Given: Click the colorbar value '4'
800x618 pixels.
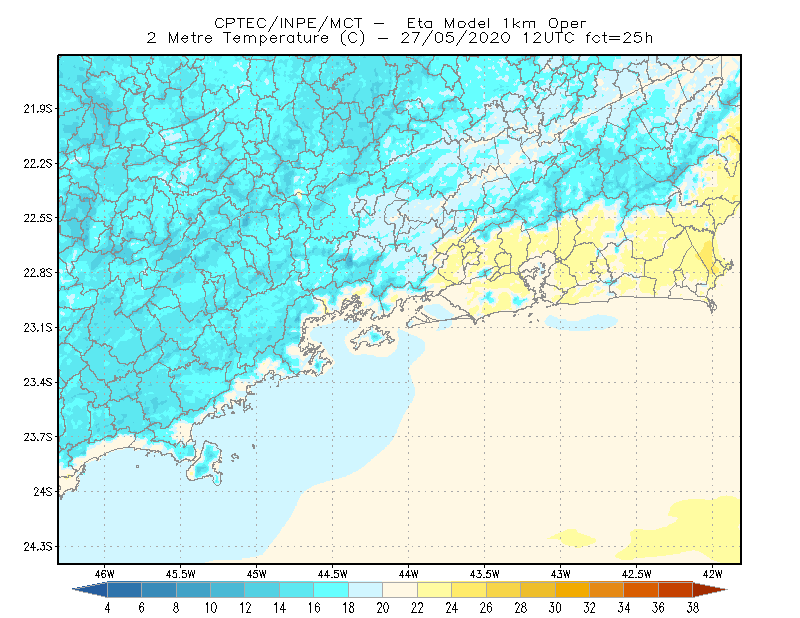Looking at the screenshot, I should [x=107, y=608].
